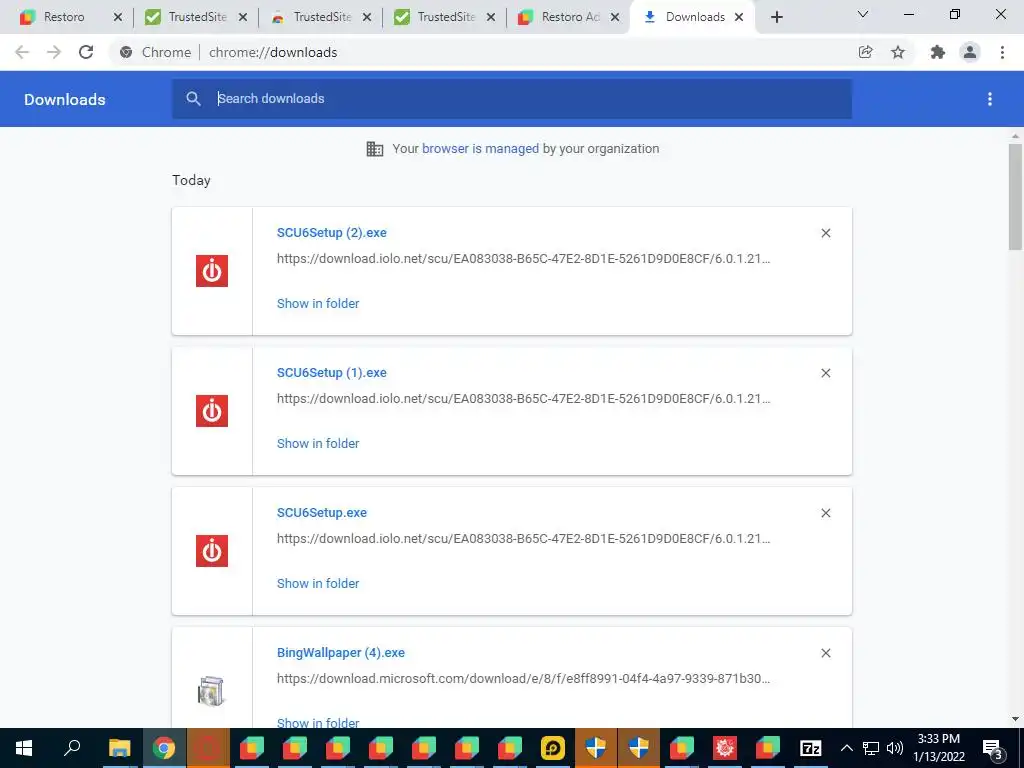Open the yellow circular app taskbar icon
Viewport: 1024px width, 768px height.
tap(552, 748)
